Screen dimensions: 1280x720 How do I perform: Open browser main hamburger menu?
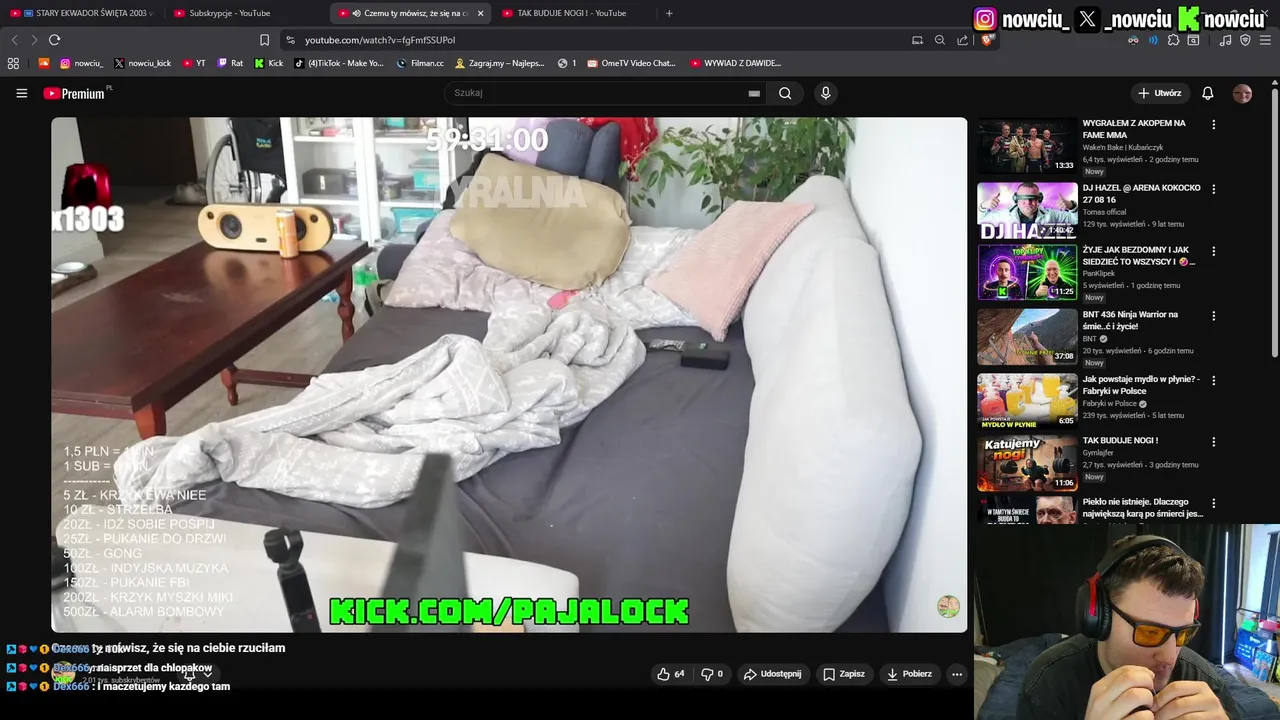(x=1266, y=40)
